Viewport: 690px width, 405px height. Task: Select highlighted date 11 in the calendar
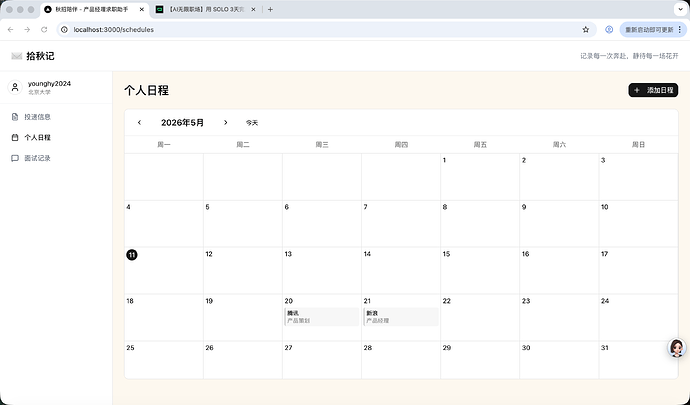pos(132,254)
